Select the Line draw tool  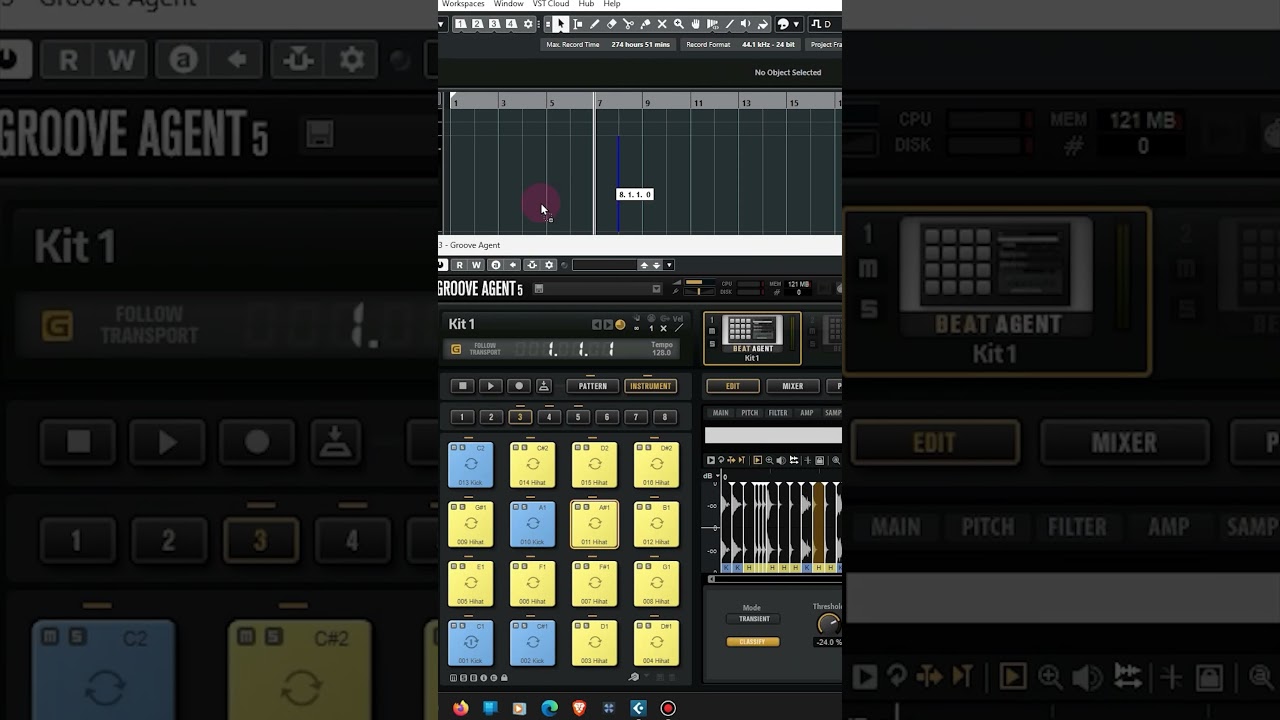[x=729, y=24]
